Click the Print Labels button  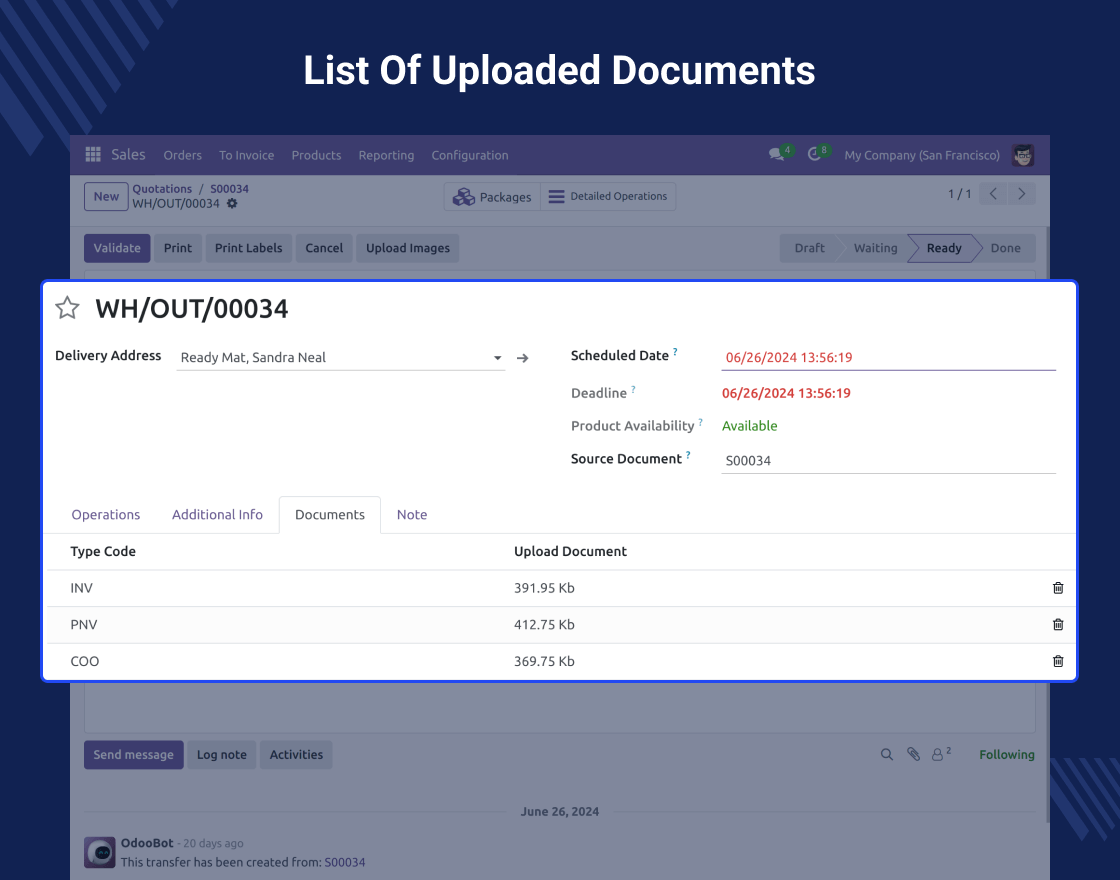click(249, 248)
